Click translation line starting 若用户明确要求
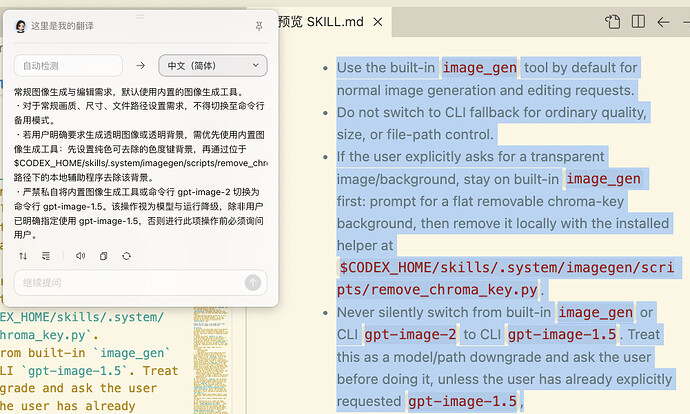 coord(140,135)
